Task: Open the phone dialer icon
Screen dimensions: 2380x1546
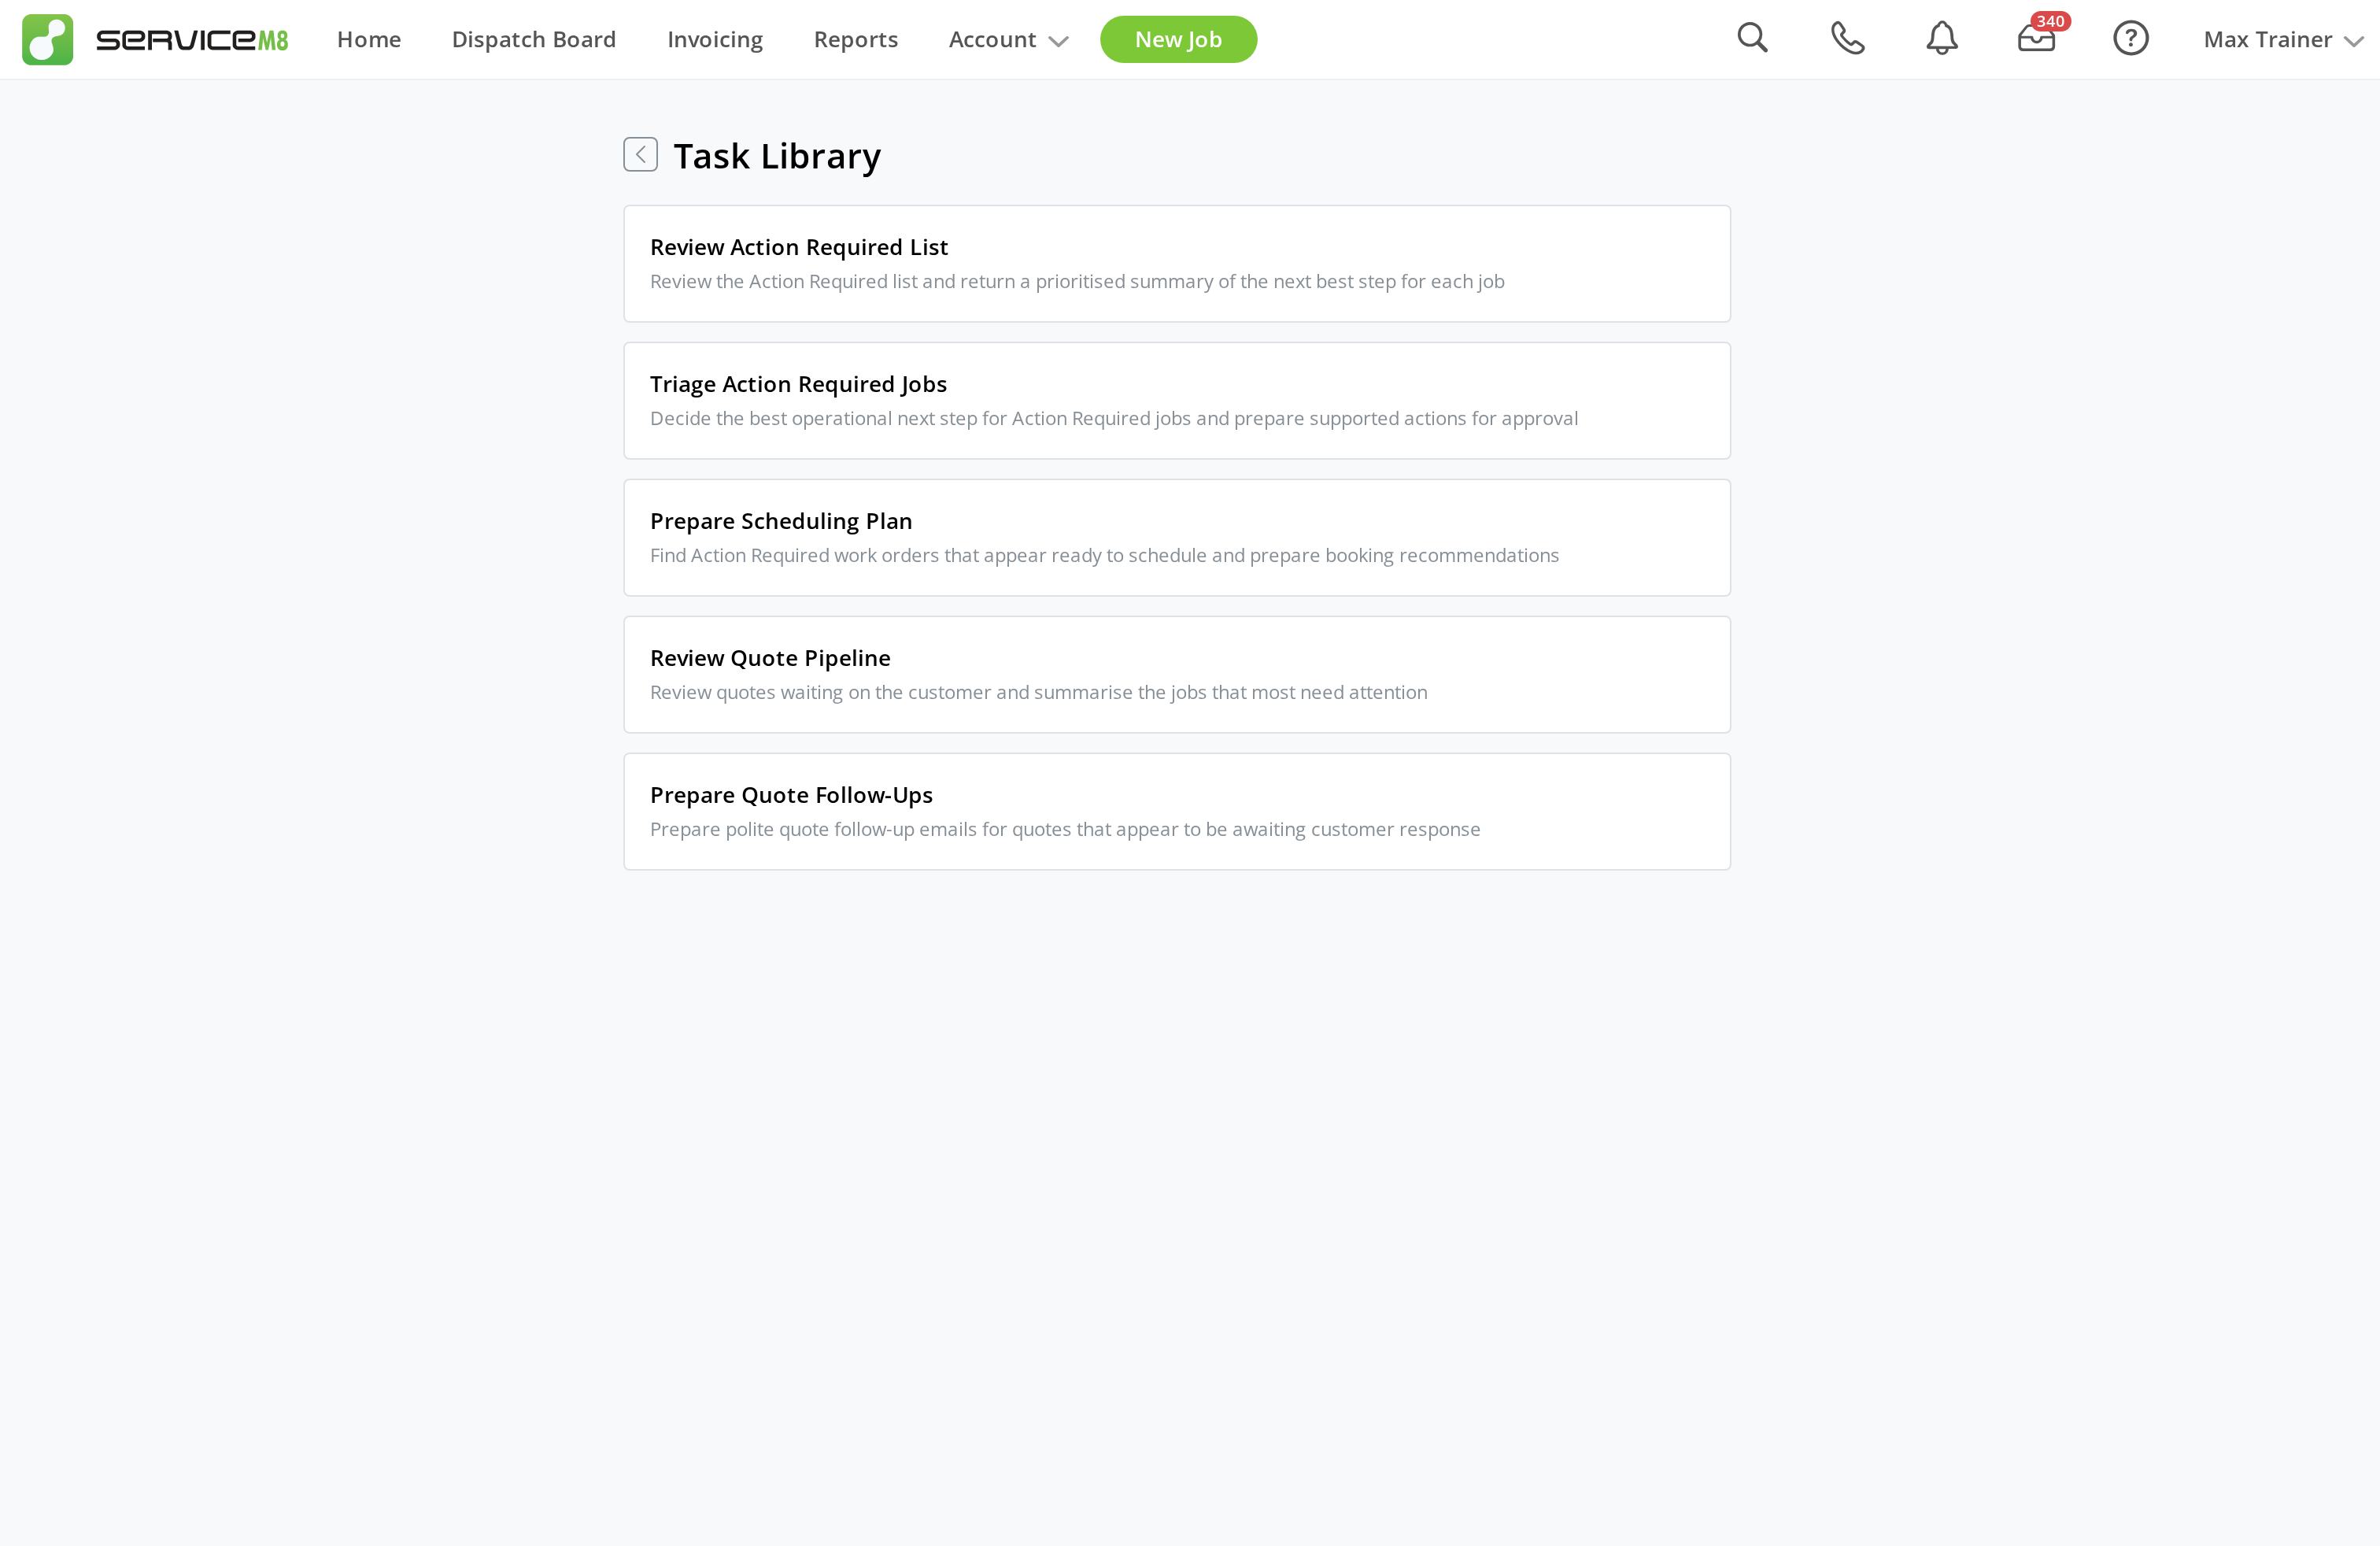Action: (x=1846, y=38)
